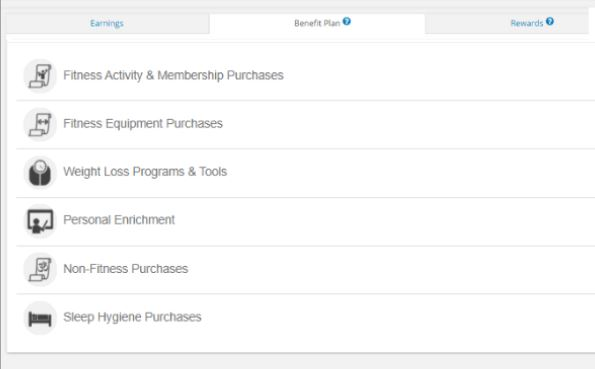This screenshot has height=369, width=595.
Task: Select the Benefit Plan tab
Action: pos(317,24)
